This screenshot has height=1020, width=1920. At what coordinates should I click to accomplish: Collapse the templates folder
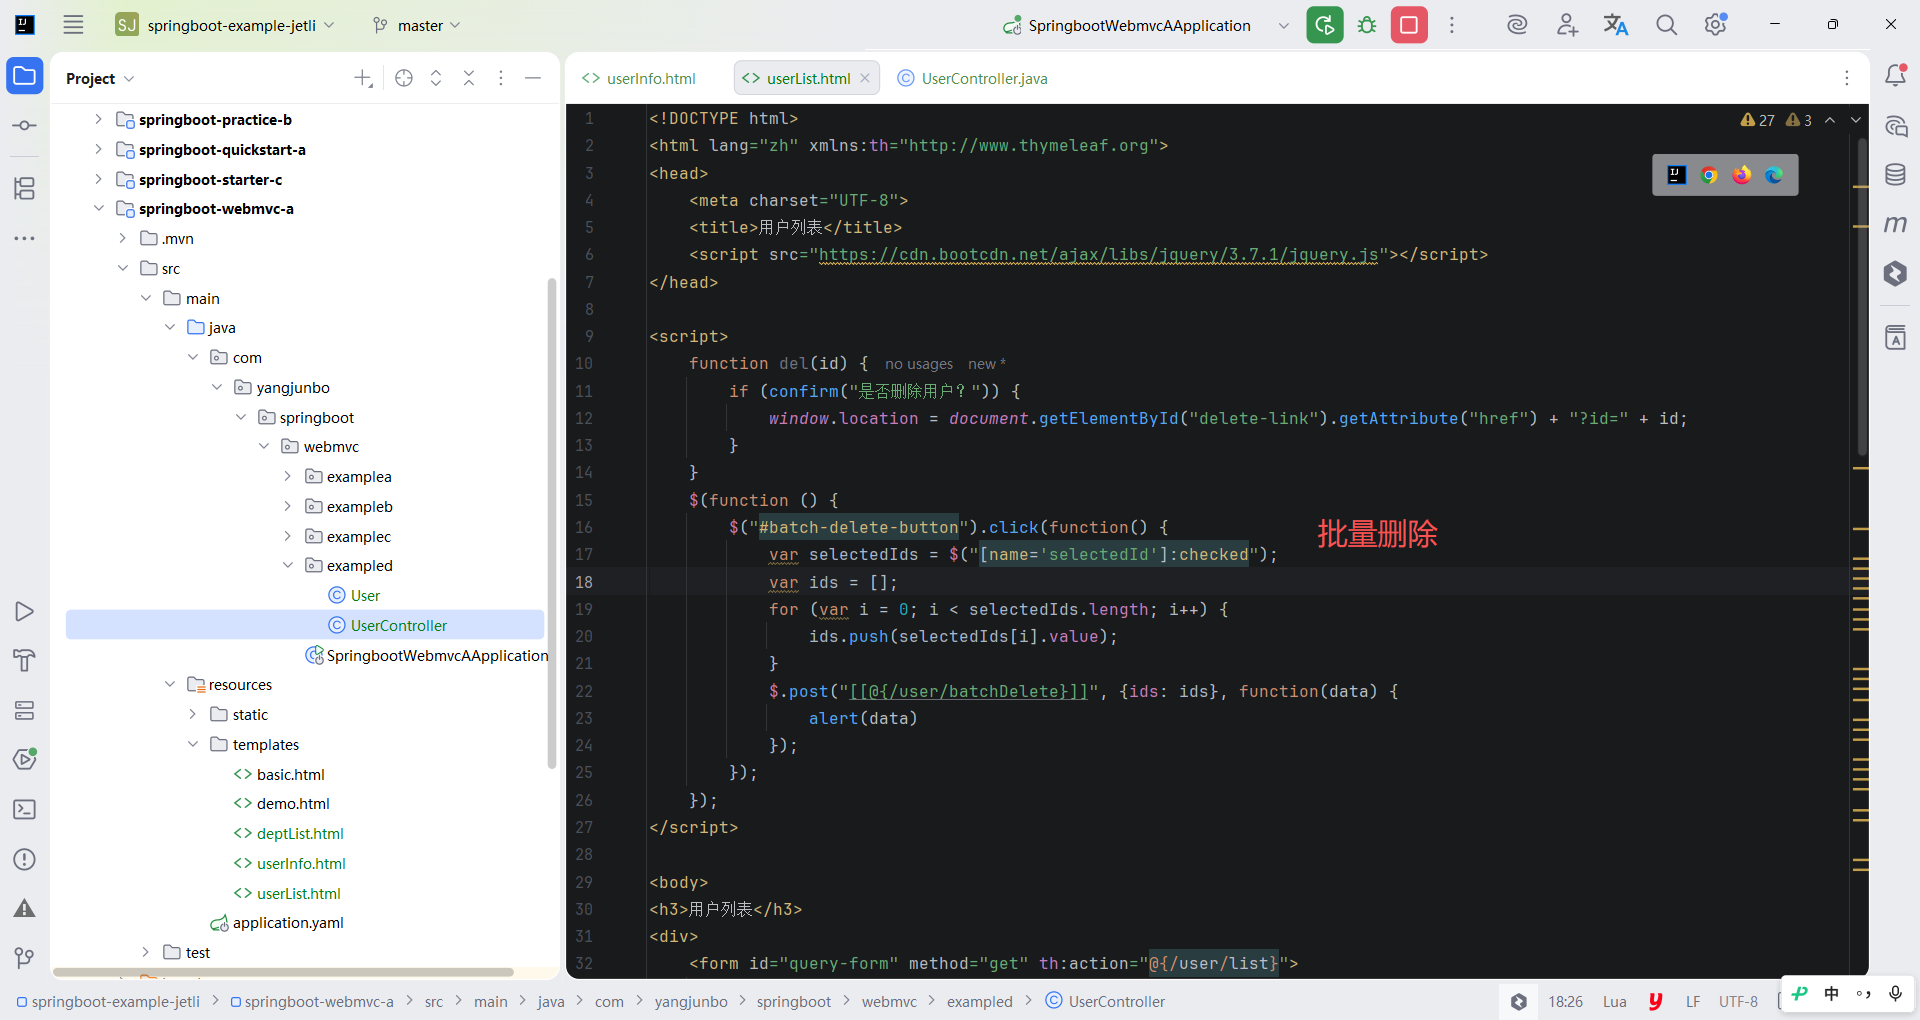[x=193, y=744]
